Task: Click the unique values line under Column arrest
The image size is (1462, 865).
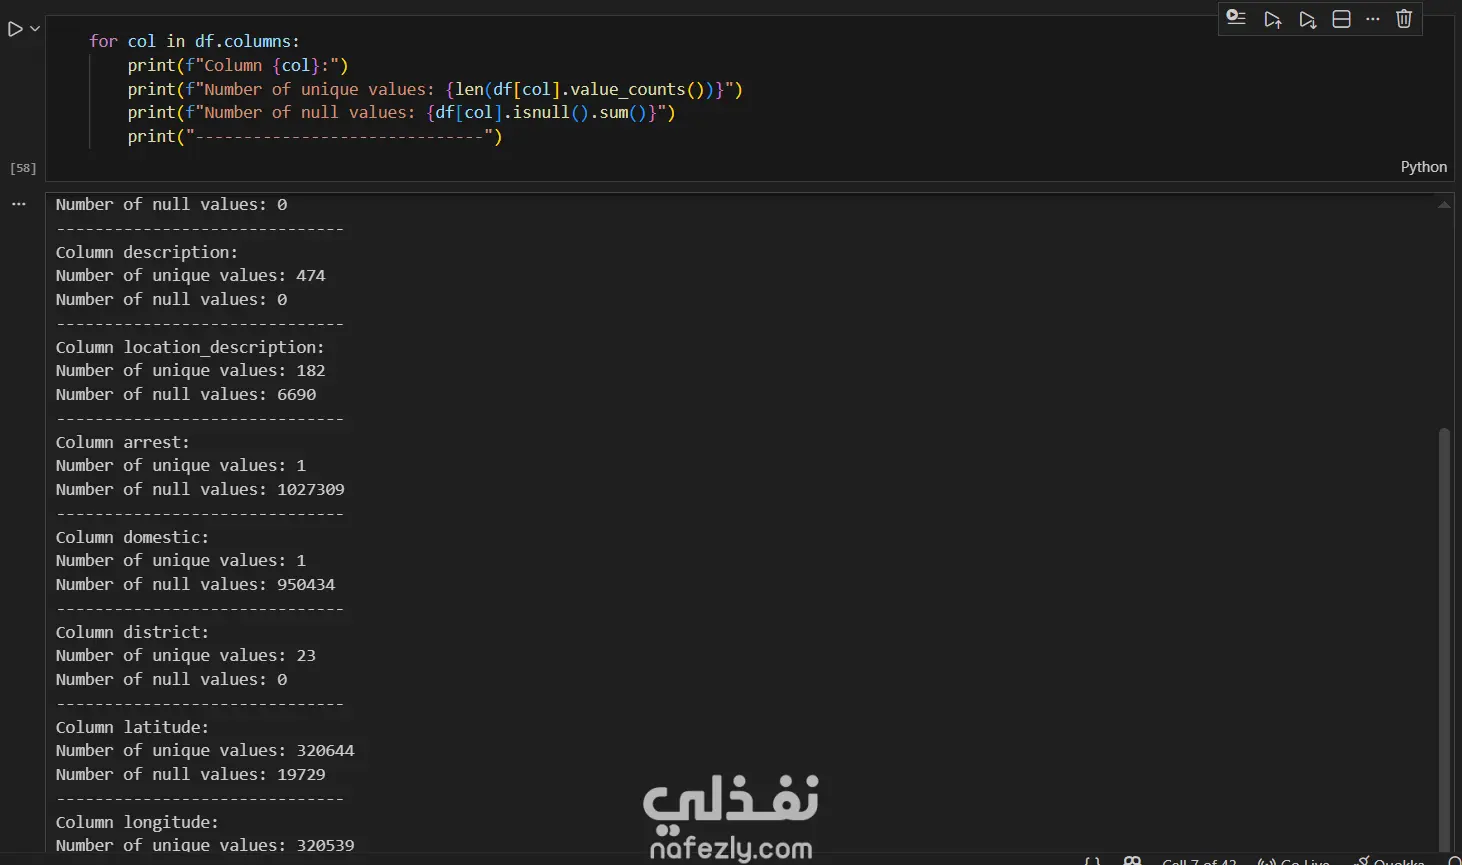Action: pyautogui.click(x=181, y=466)
